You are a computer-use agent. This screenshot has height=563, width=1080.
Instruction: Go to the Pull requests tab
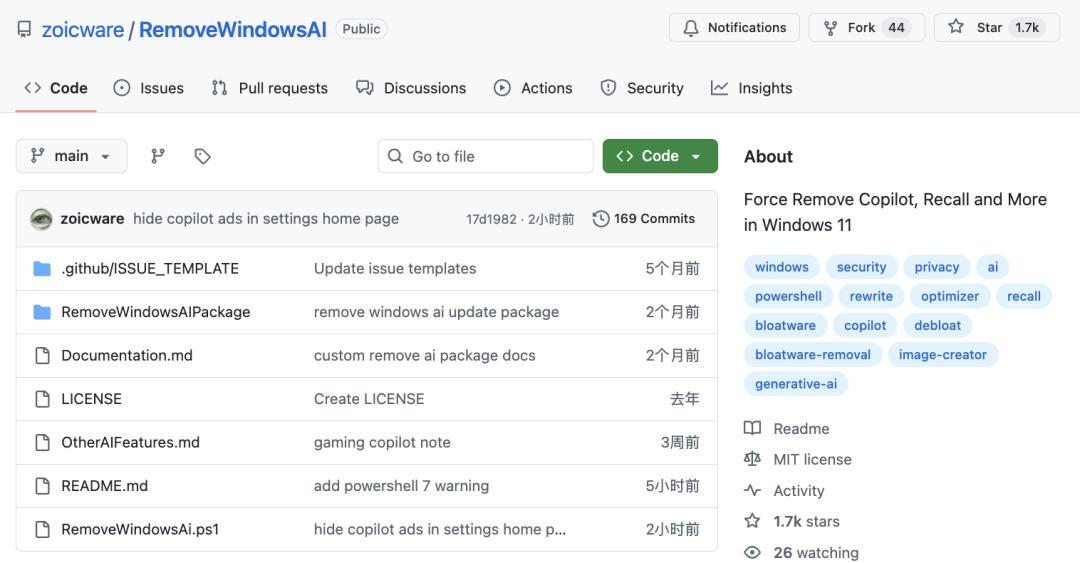(x=270, y=88)
